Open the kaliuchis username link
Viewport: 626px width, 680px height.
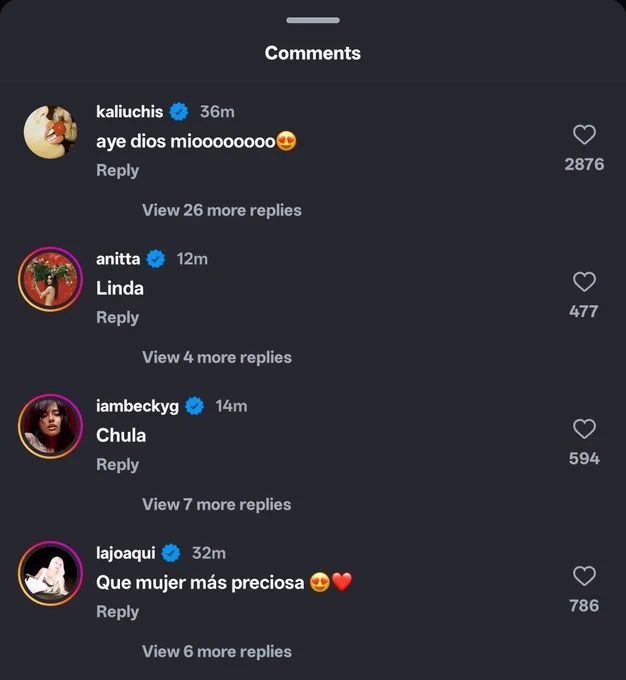tap(129, 112)
